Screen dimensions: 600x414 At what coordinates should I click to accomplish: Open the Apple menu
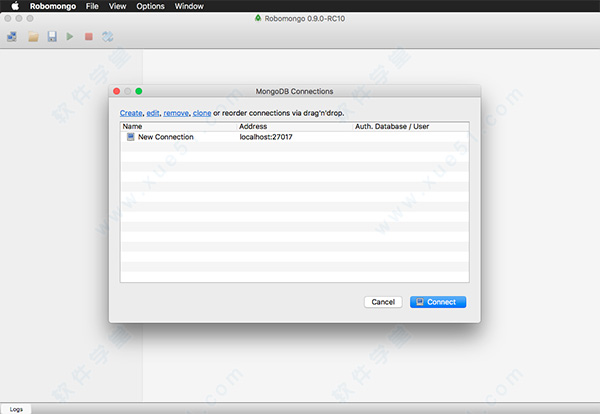15,6
